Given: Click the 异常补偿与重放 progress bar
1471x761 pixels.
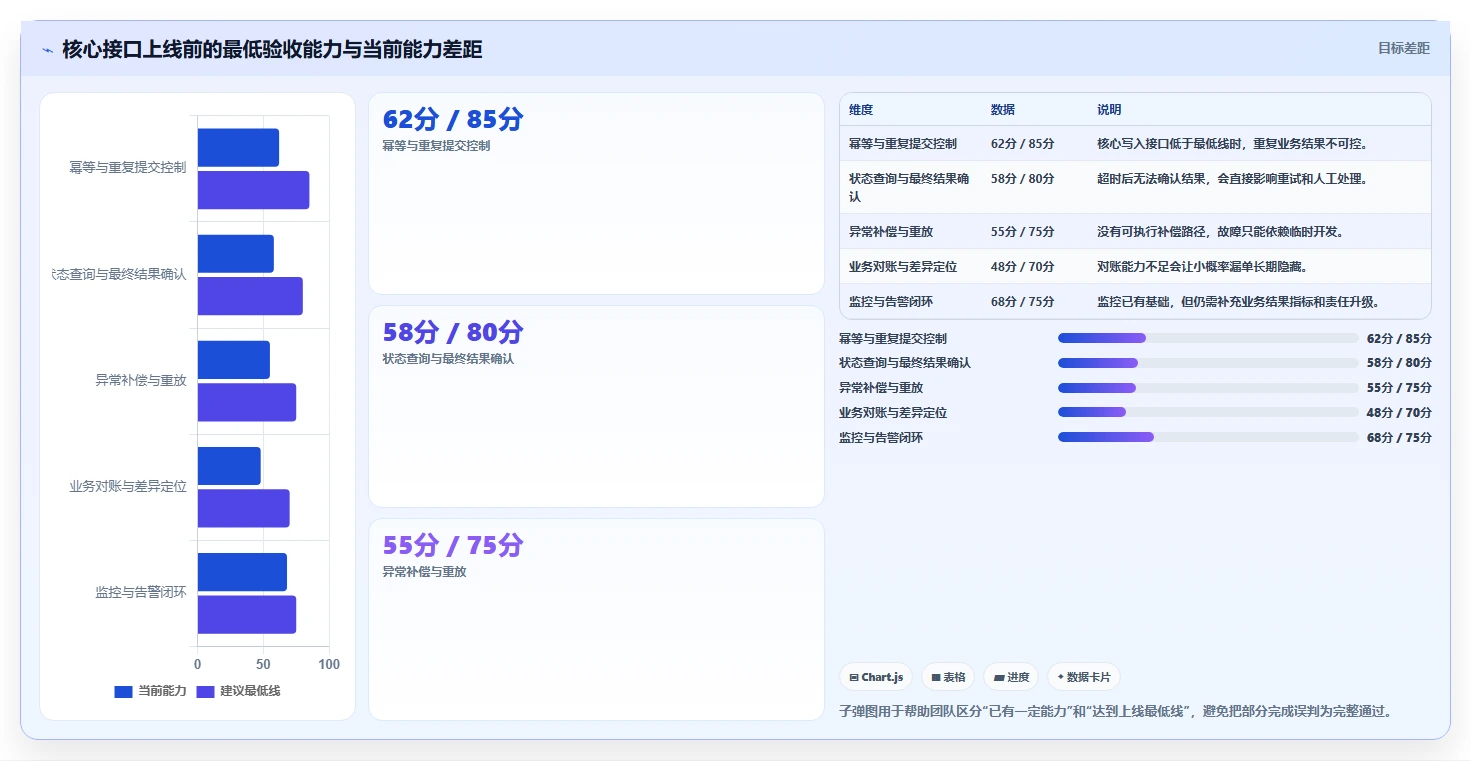Looking at the screenshot, I should click(1208, 388).
